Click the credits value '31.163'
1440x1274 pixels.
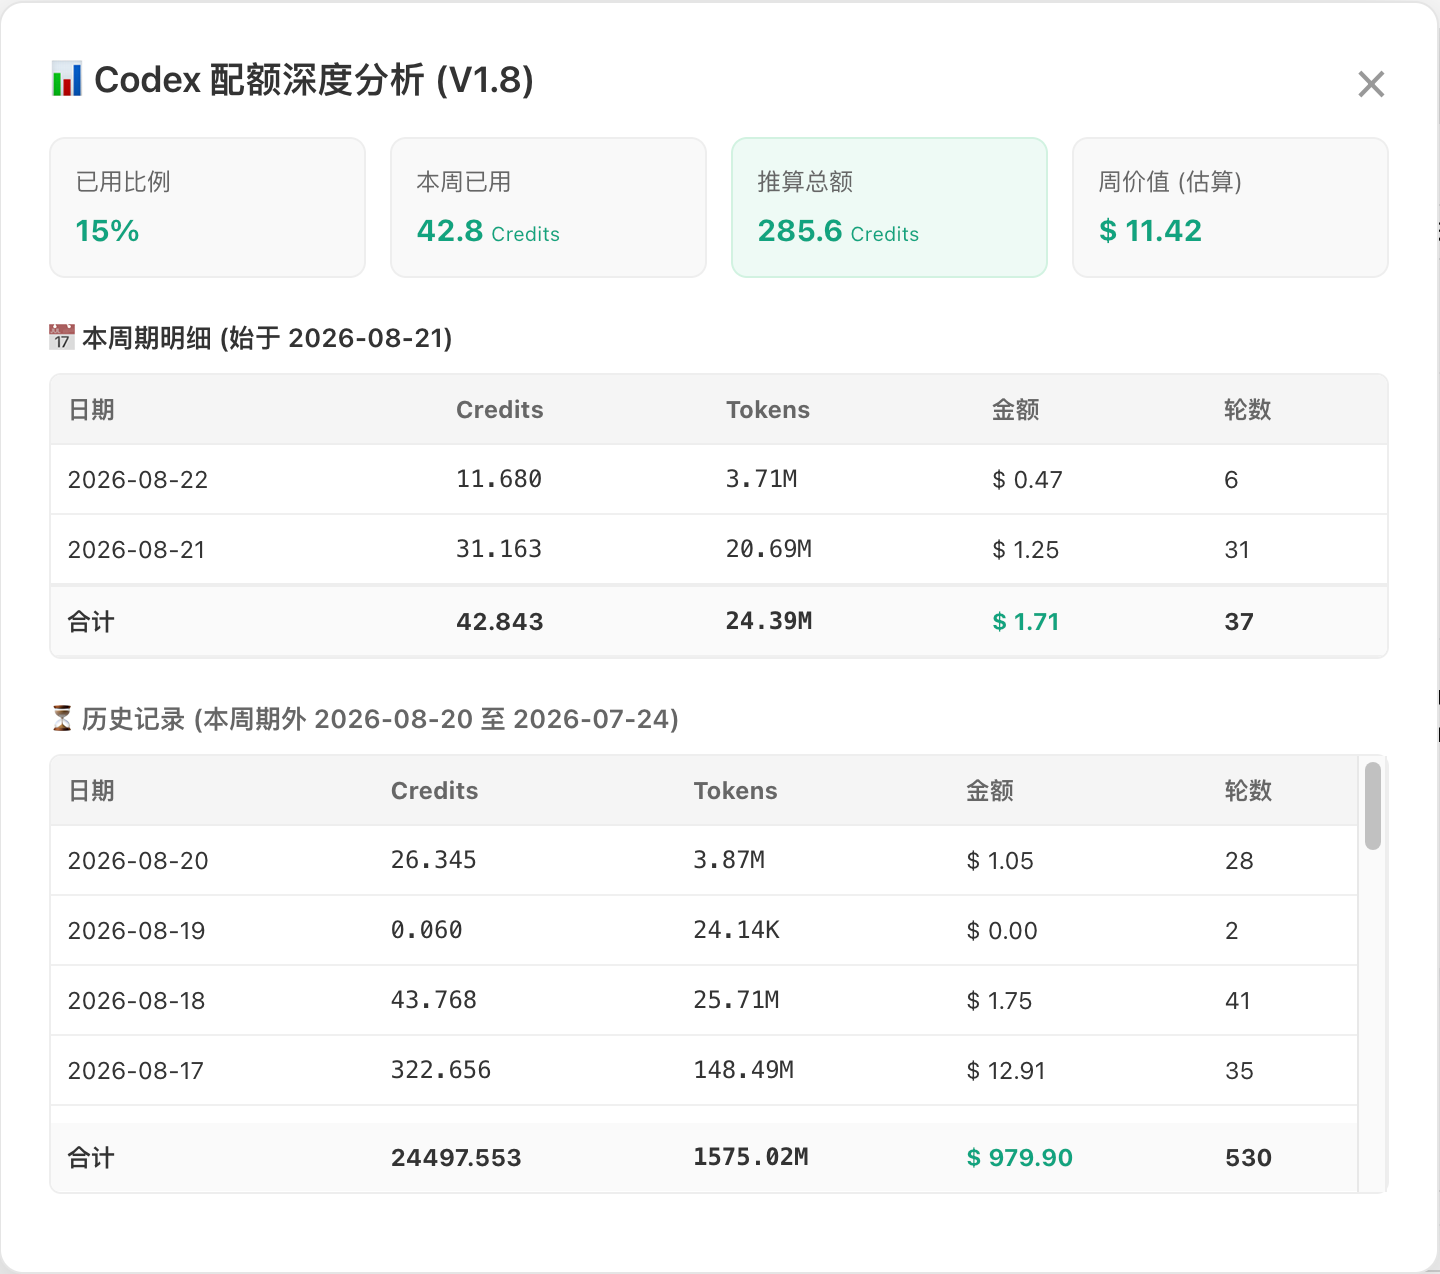(499, 549)
